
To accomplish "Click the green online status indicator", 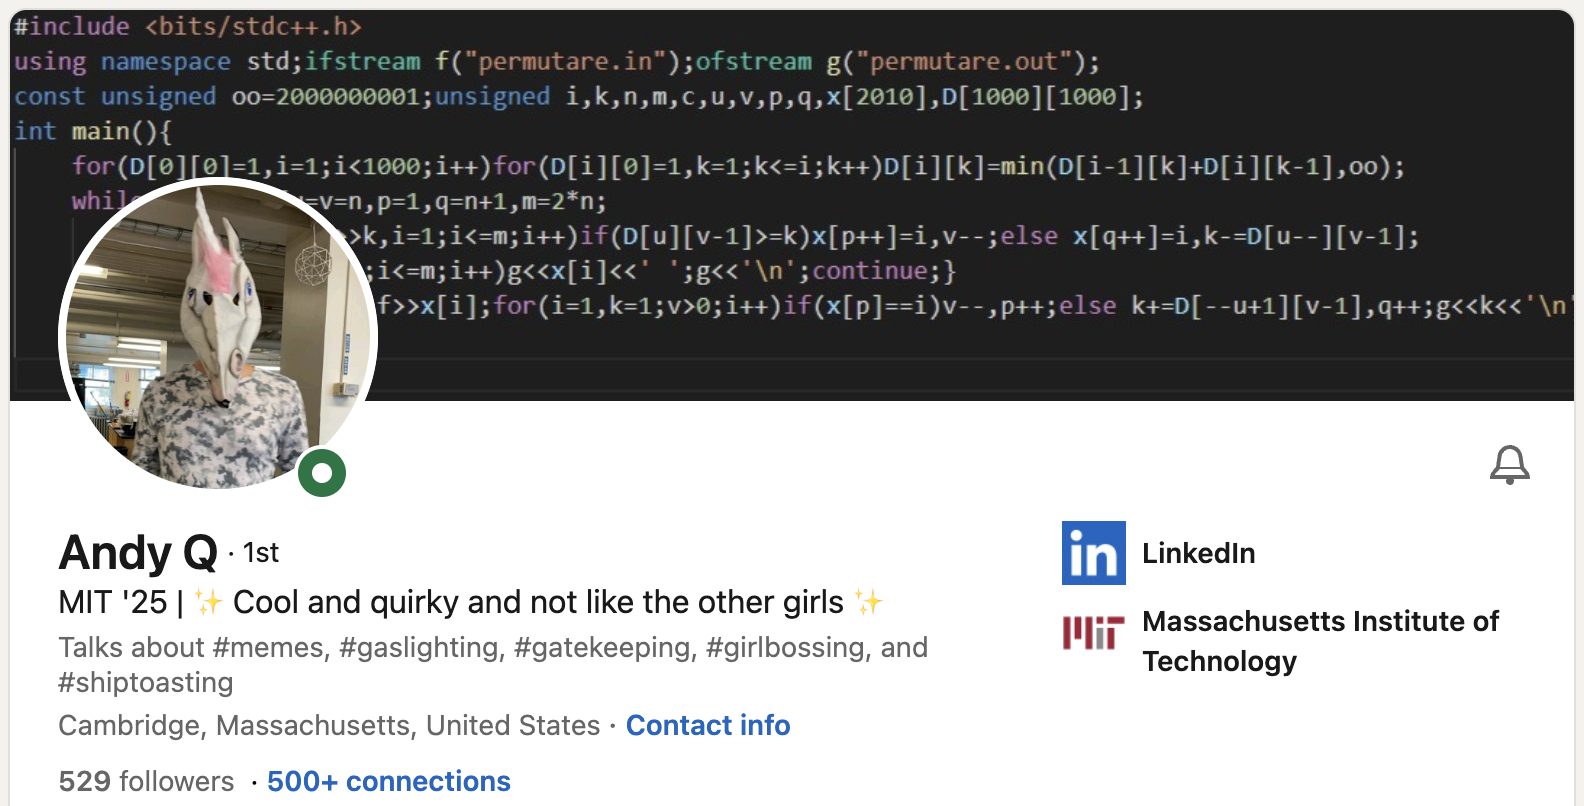I will click(322, 473).
